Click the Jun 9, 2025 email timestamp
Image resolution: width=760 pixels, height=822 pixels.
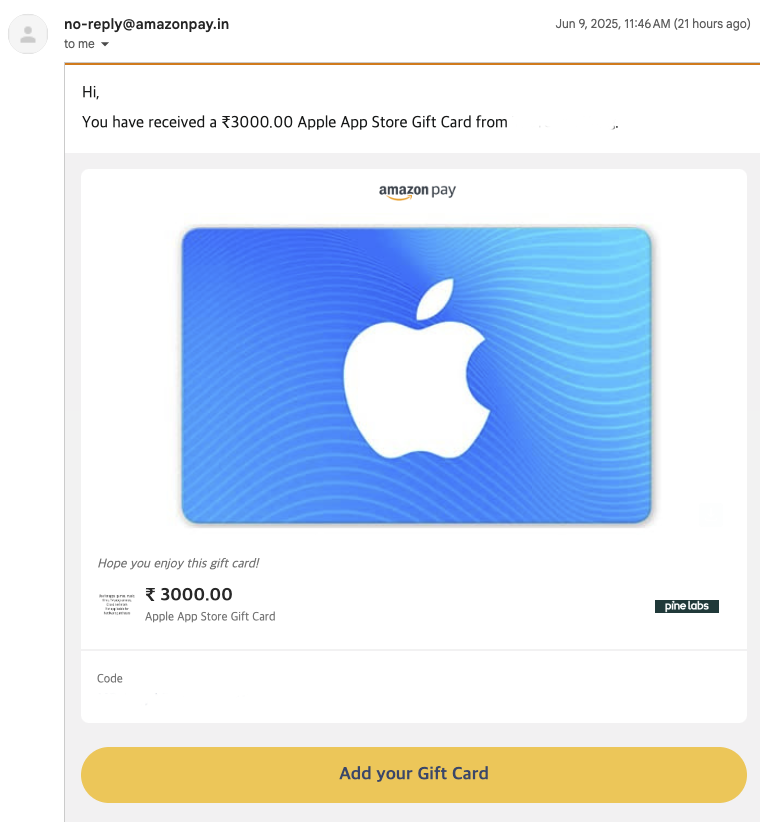click(x=653, y=24)
